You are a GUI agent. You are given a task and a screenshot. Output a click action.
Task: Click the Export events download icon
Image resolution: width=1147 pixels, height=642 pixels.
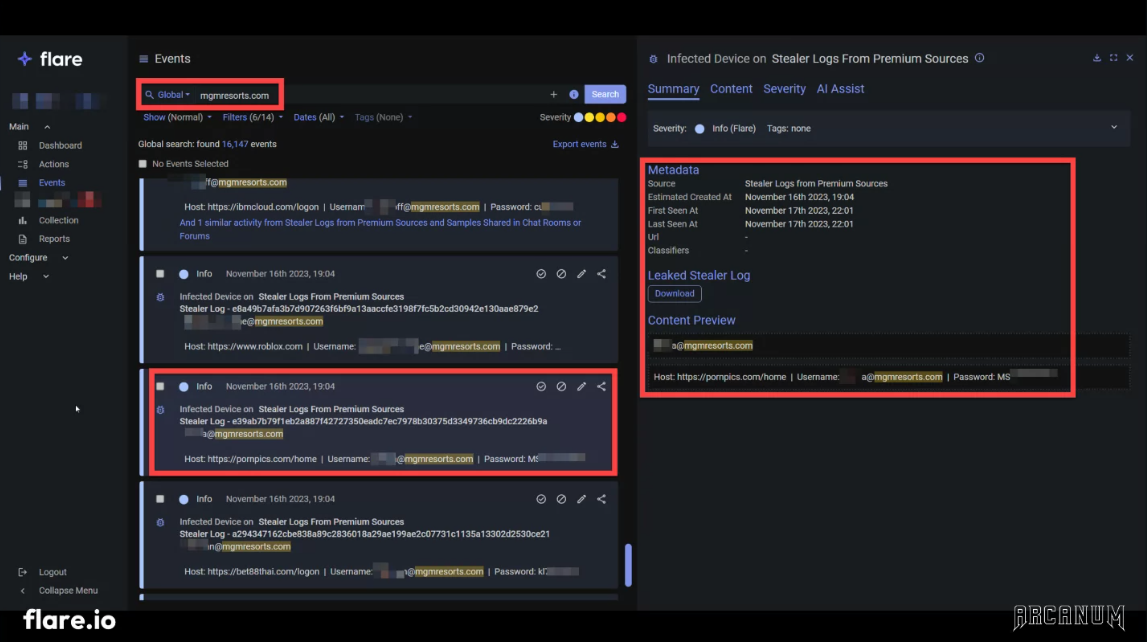coord(614,145)
